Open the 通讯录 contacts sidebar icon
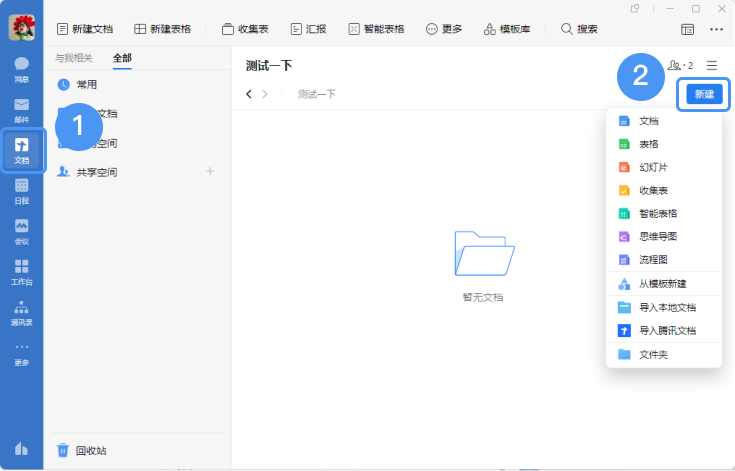 point(22,313)
